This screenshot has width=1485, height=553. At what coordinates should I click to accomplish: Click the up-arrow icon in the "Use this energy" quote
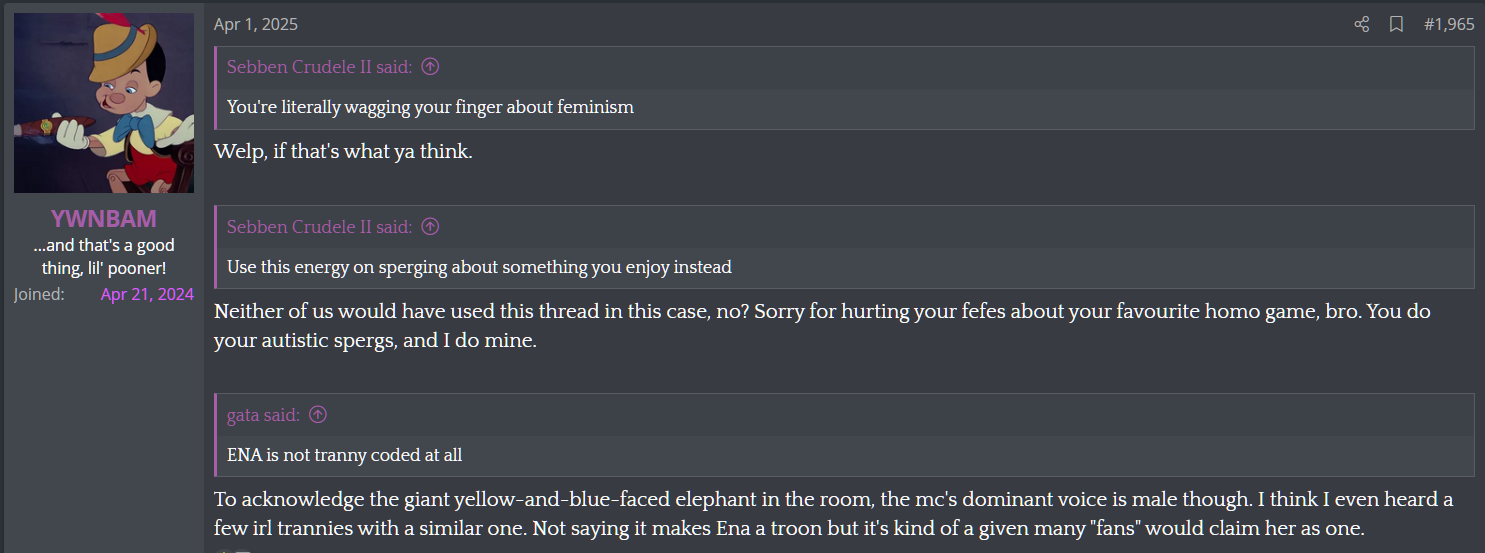430,227
